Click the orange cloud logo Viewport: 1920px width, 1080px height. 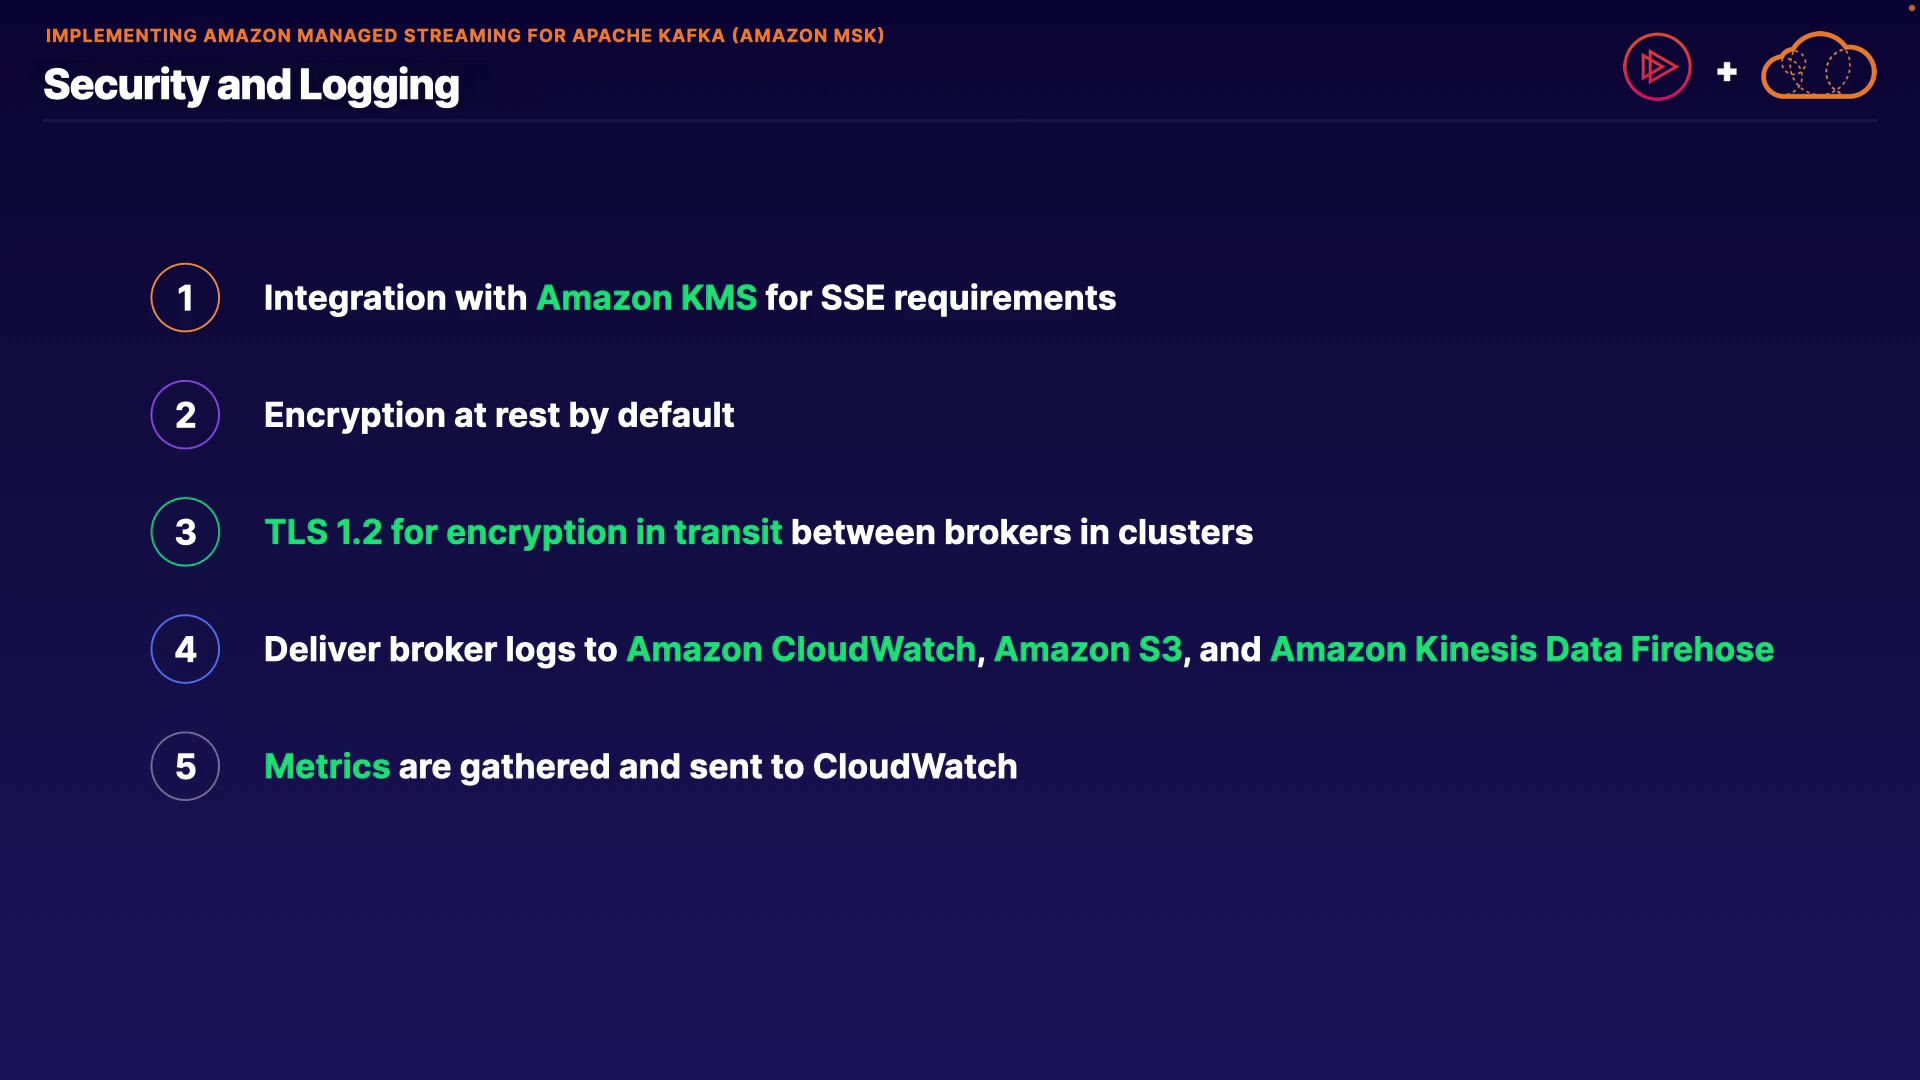(1818, 68)
